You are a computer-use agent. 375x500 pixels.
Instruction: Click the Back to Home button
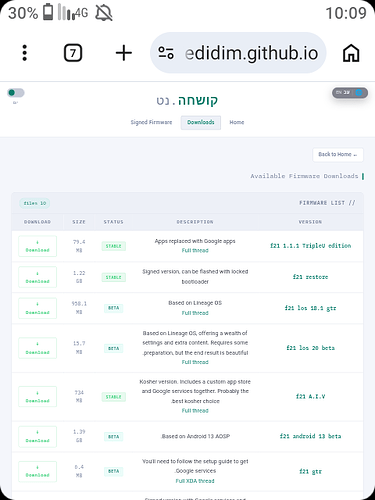click(338, 154)
